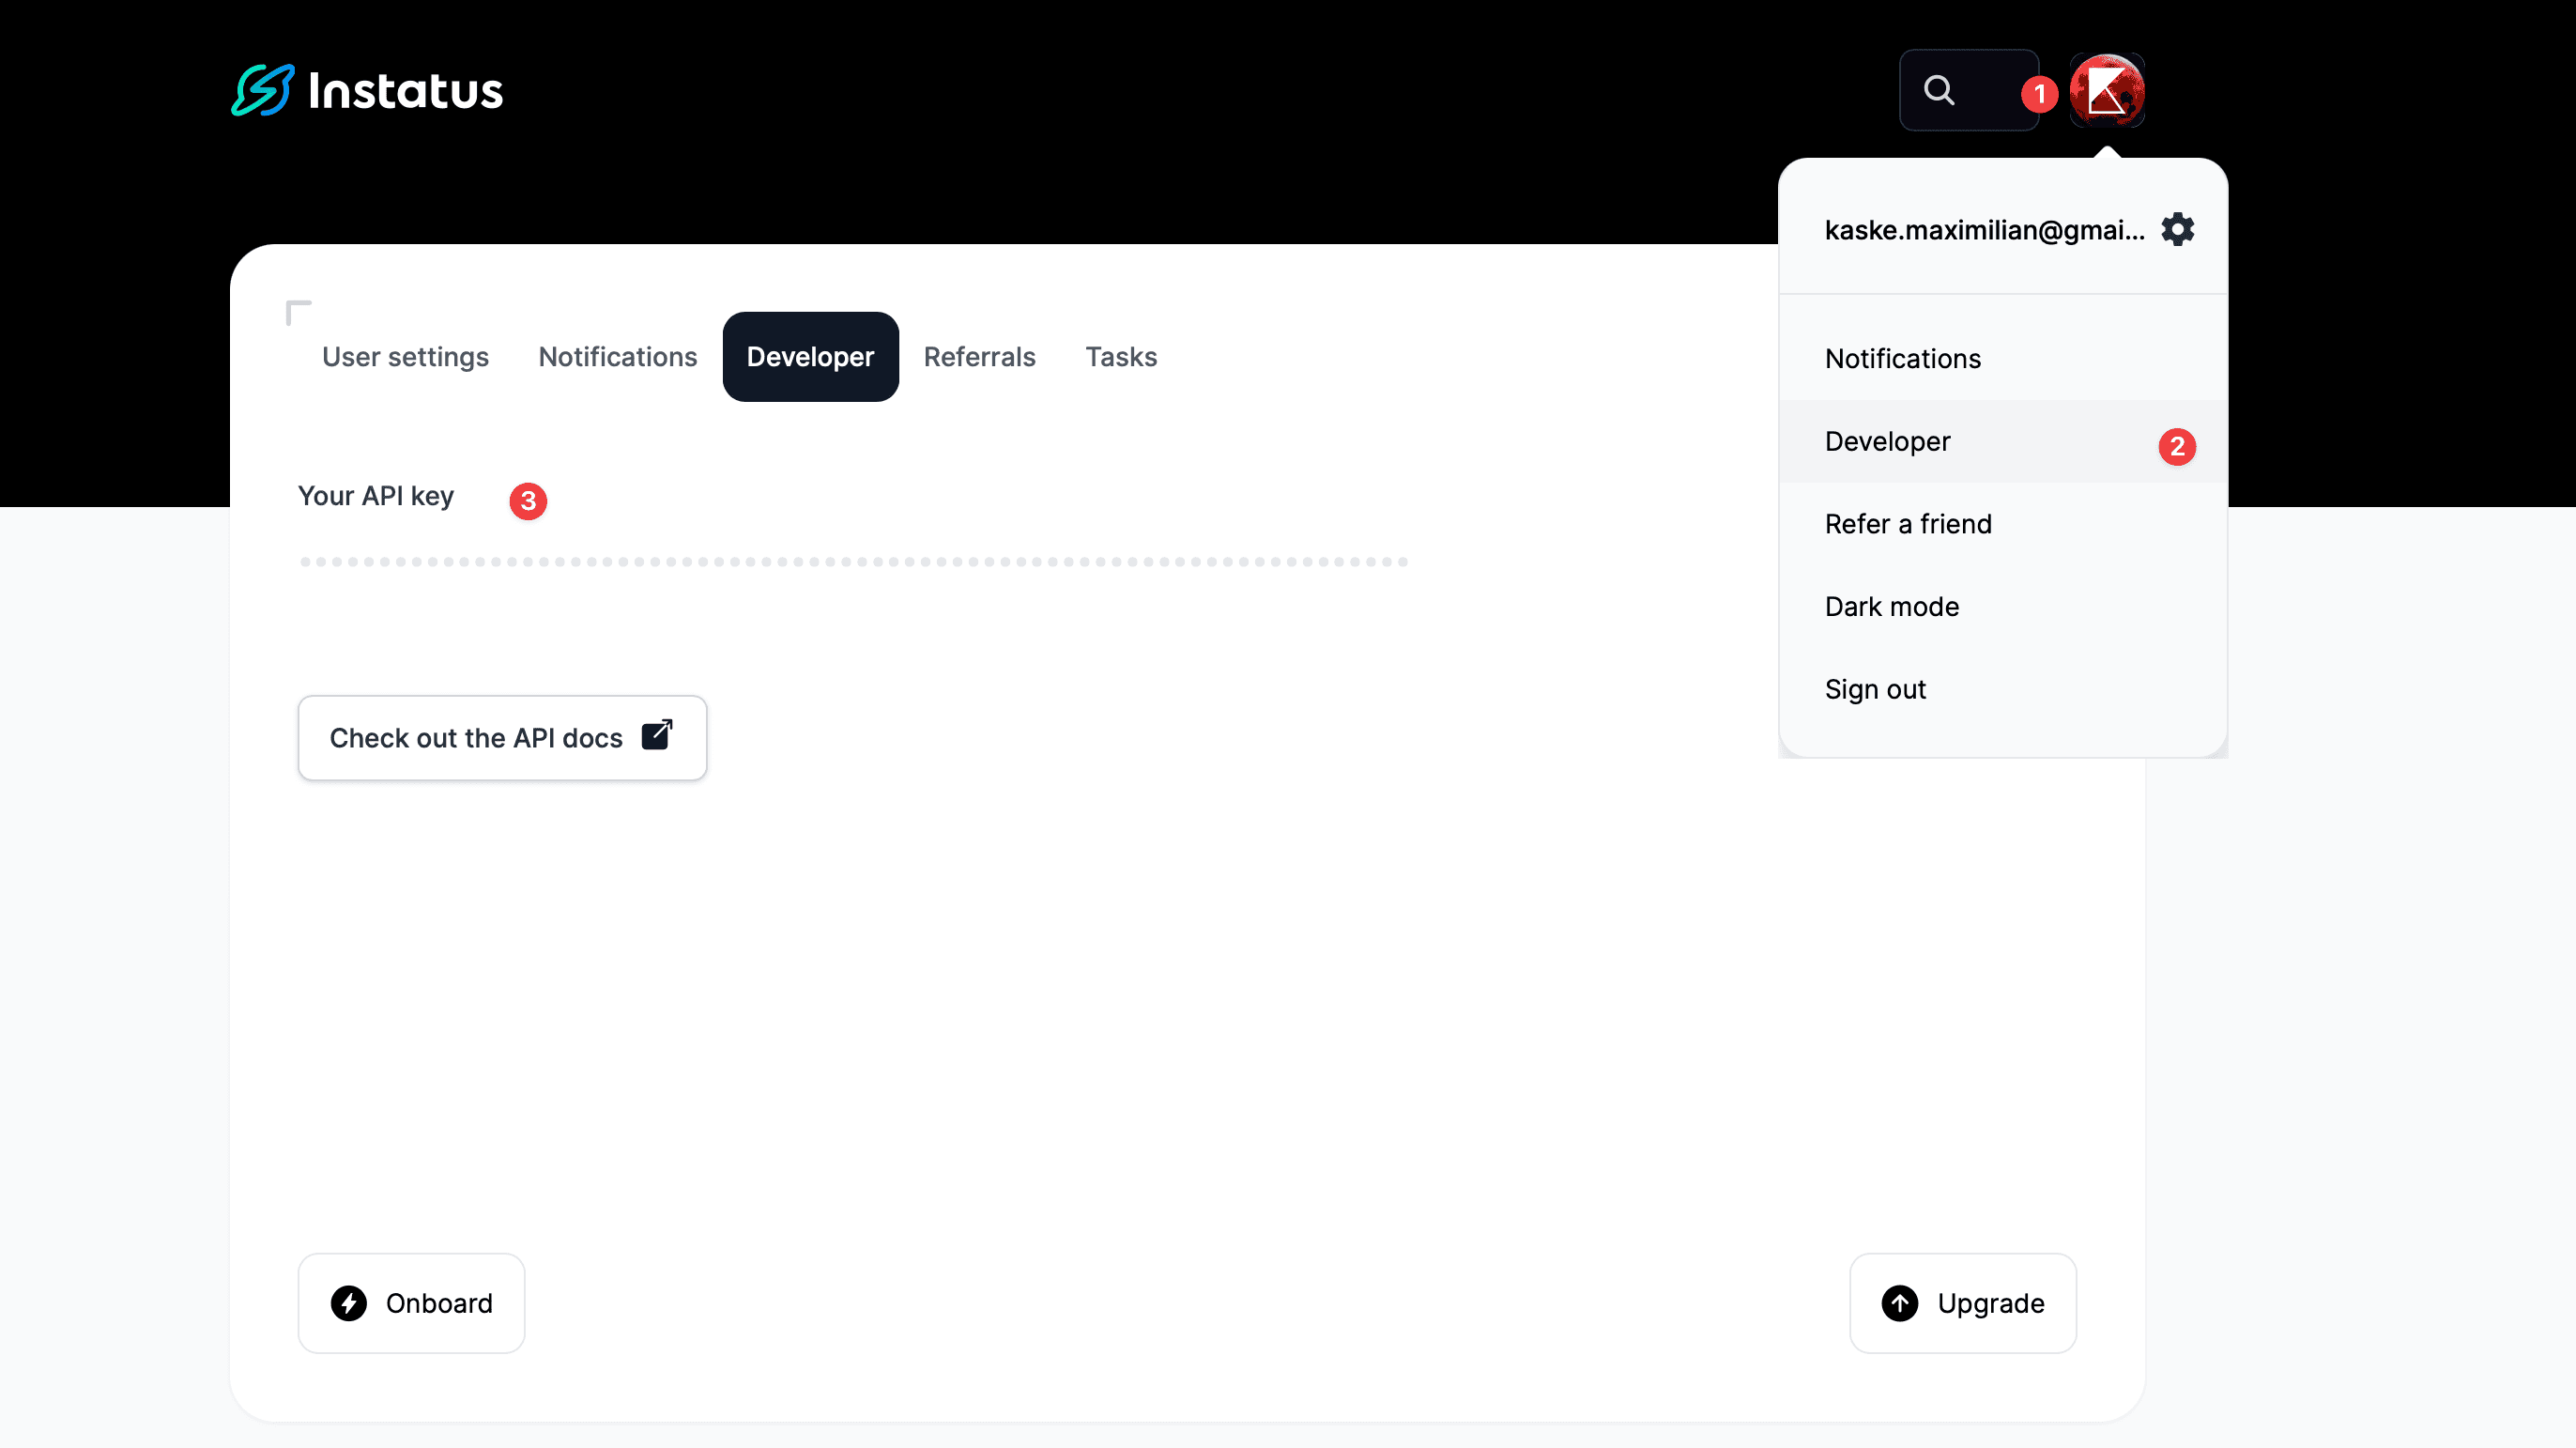2576x1448 pixels.
Task: Open settings via the gear icon
Action: 2178,229
